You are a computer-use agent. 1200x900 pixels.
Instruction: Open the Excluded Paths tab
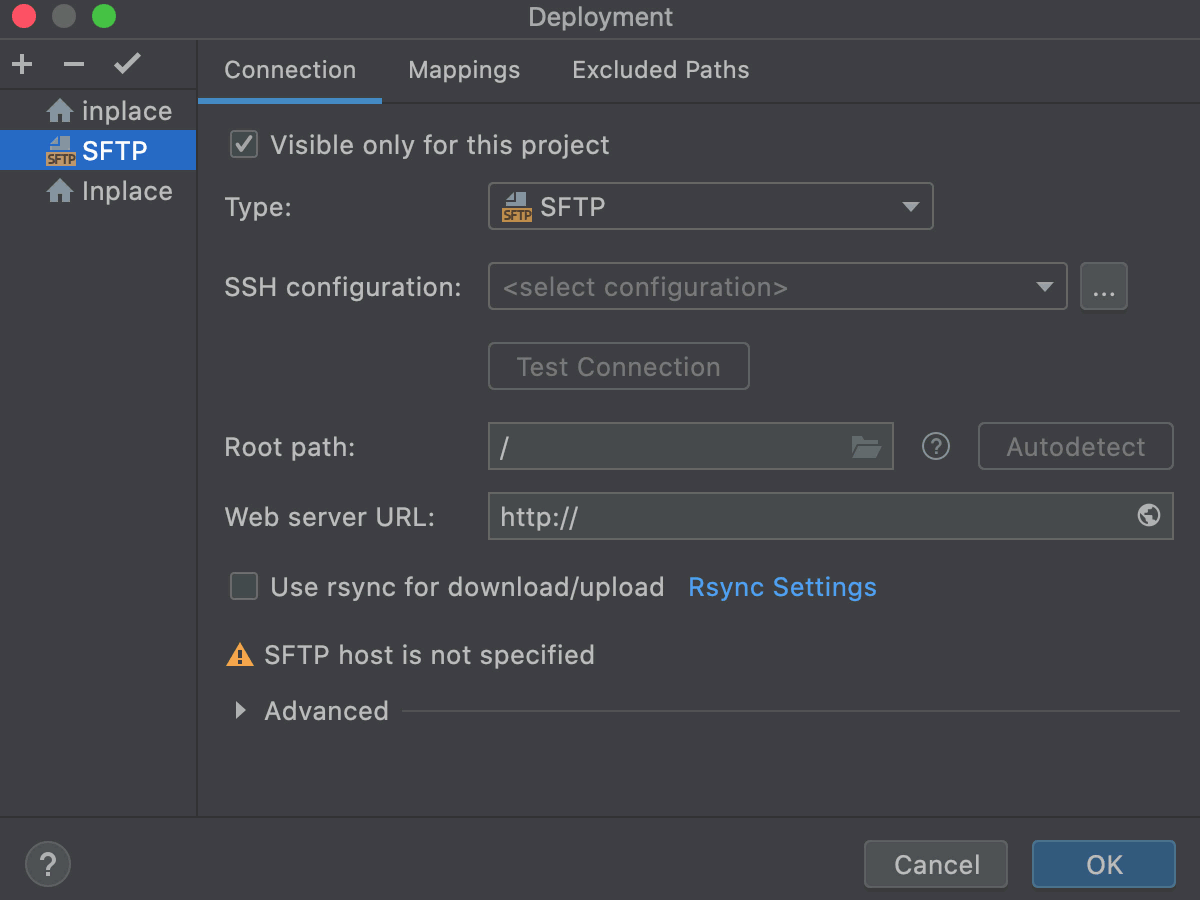(x=660, y=70)
